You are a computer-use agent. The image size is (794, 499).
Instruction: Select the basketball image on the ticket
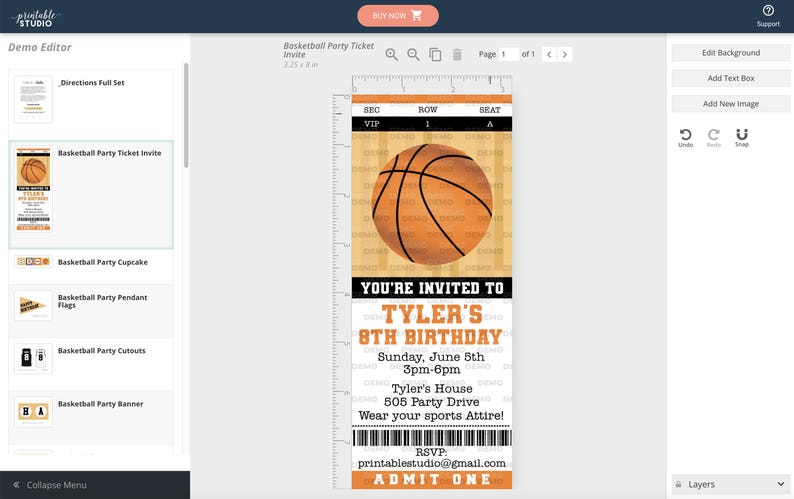pyautogui.click(x=432, y=203)
